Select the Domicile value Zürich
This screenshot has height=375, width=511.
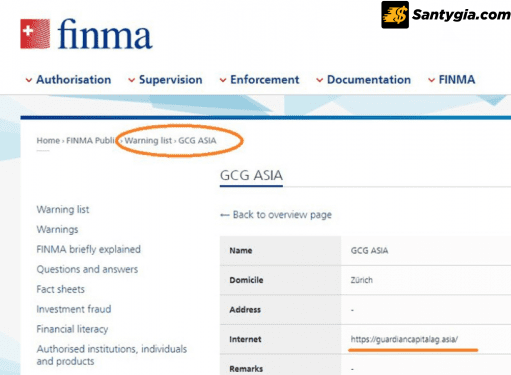[x=362, y=280]
